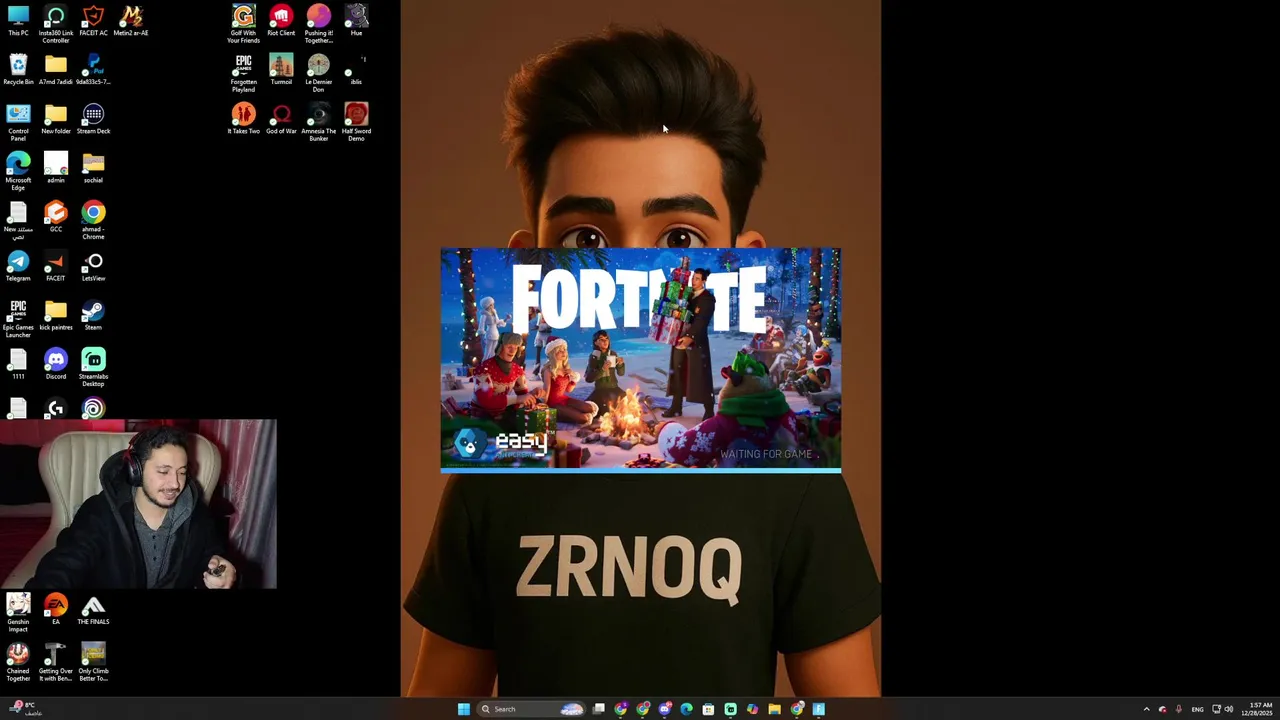1280x720 pixels.
Task: Click the taskbar Search box
Action: coord(530,709)
